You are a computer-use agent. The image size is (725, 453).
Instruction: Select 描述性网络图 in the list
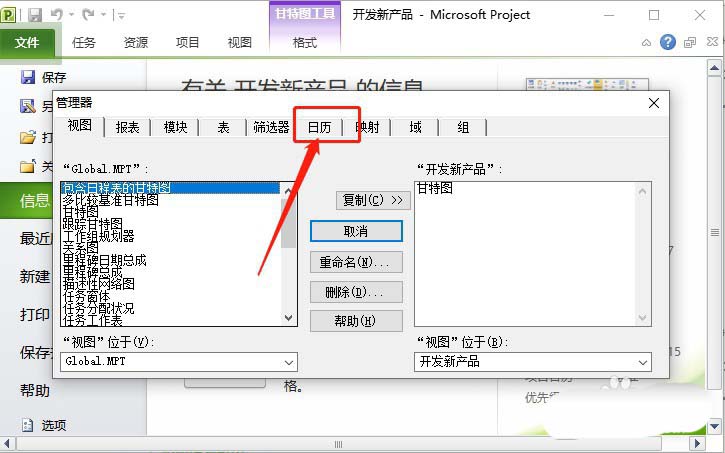tap(98, 284)
